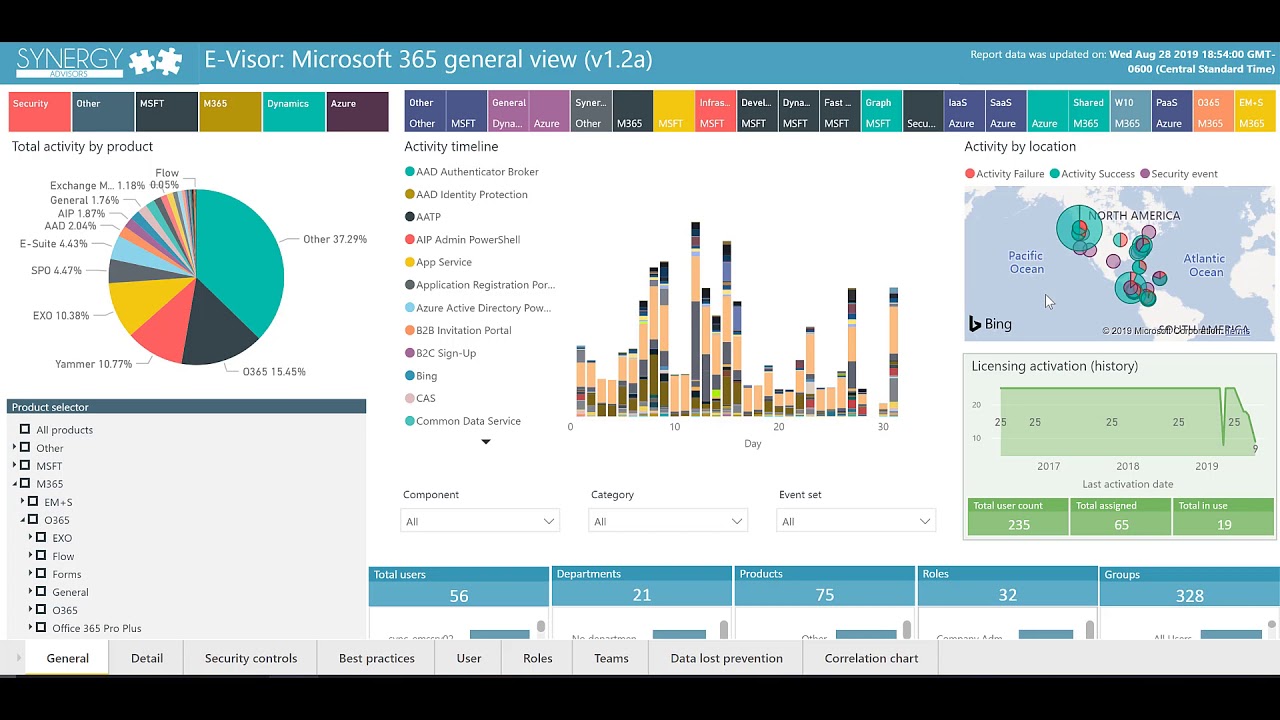Click the Yammer 10.77% pie label

pyautogui.click(x=94, y=364)
